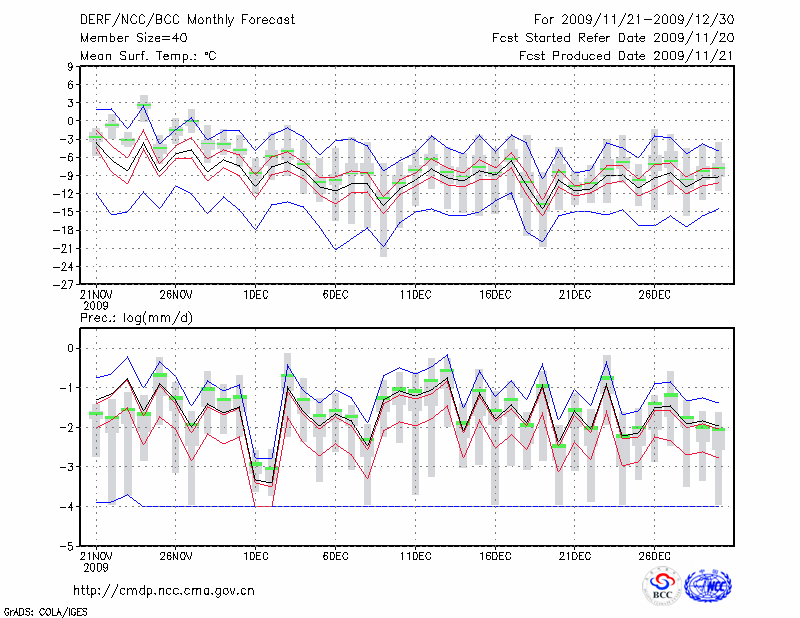Click the -5 precipitation y-axis label

pyautogui.click(x=67, y=547)
